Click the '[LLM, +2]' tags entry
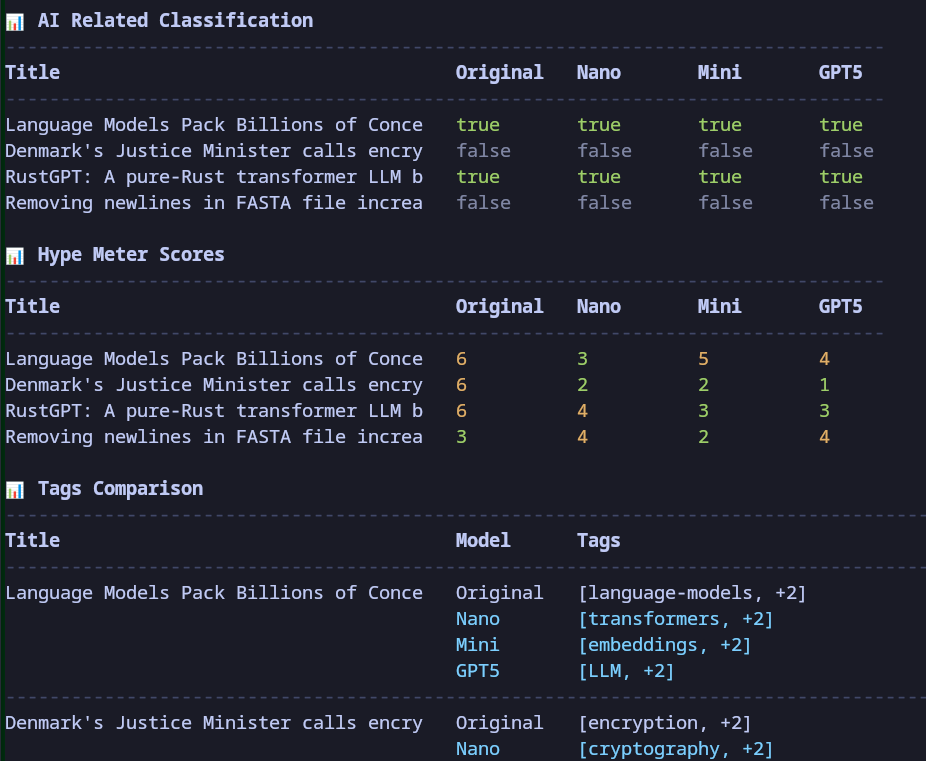This screenshot has height=761, width=926. pos(626,671)
